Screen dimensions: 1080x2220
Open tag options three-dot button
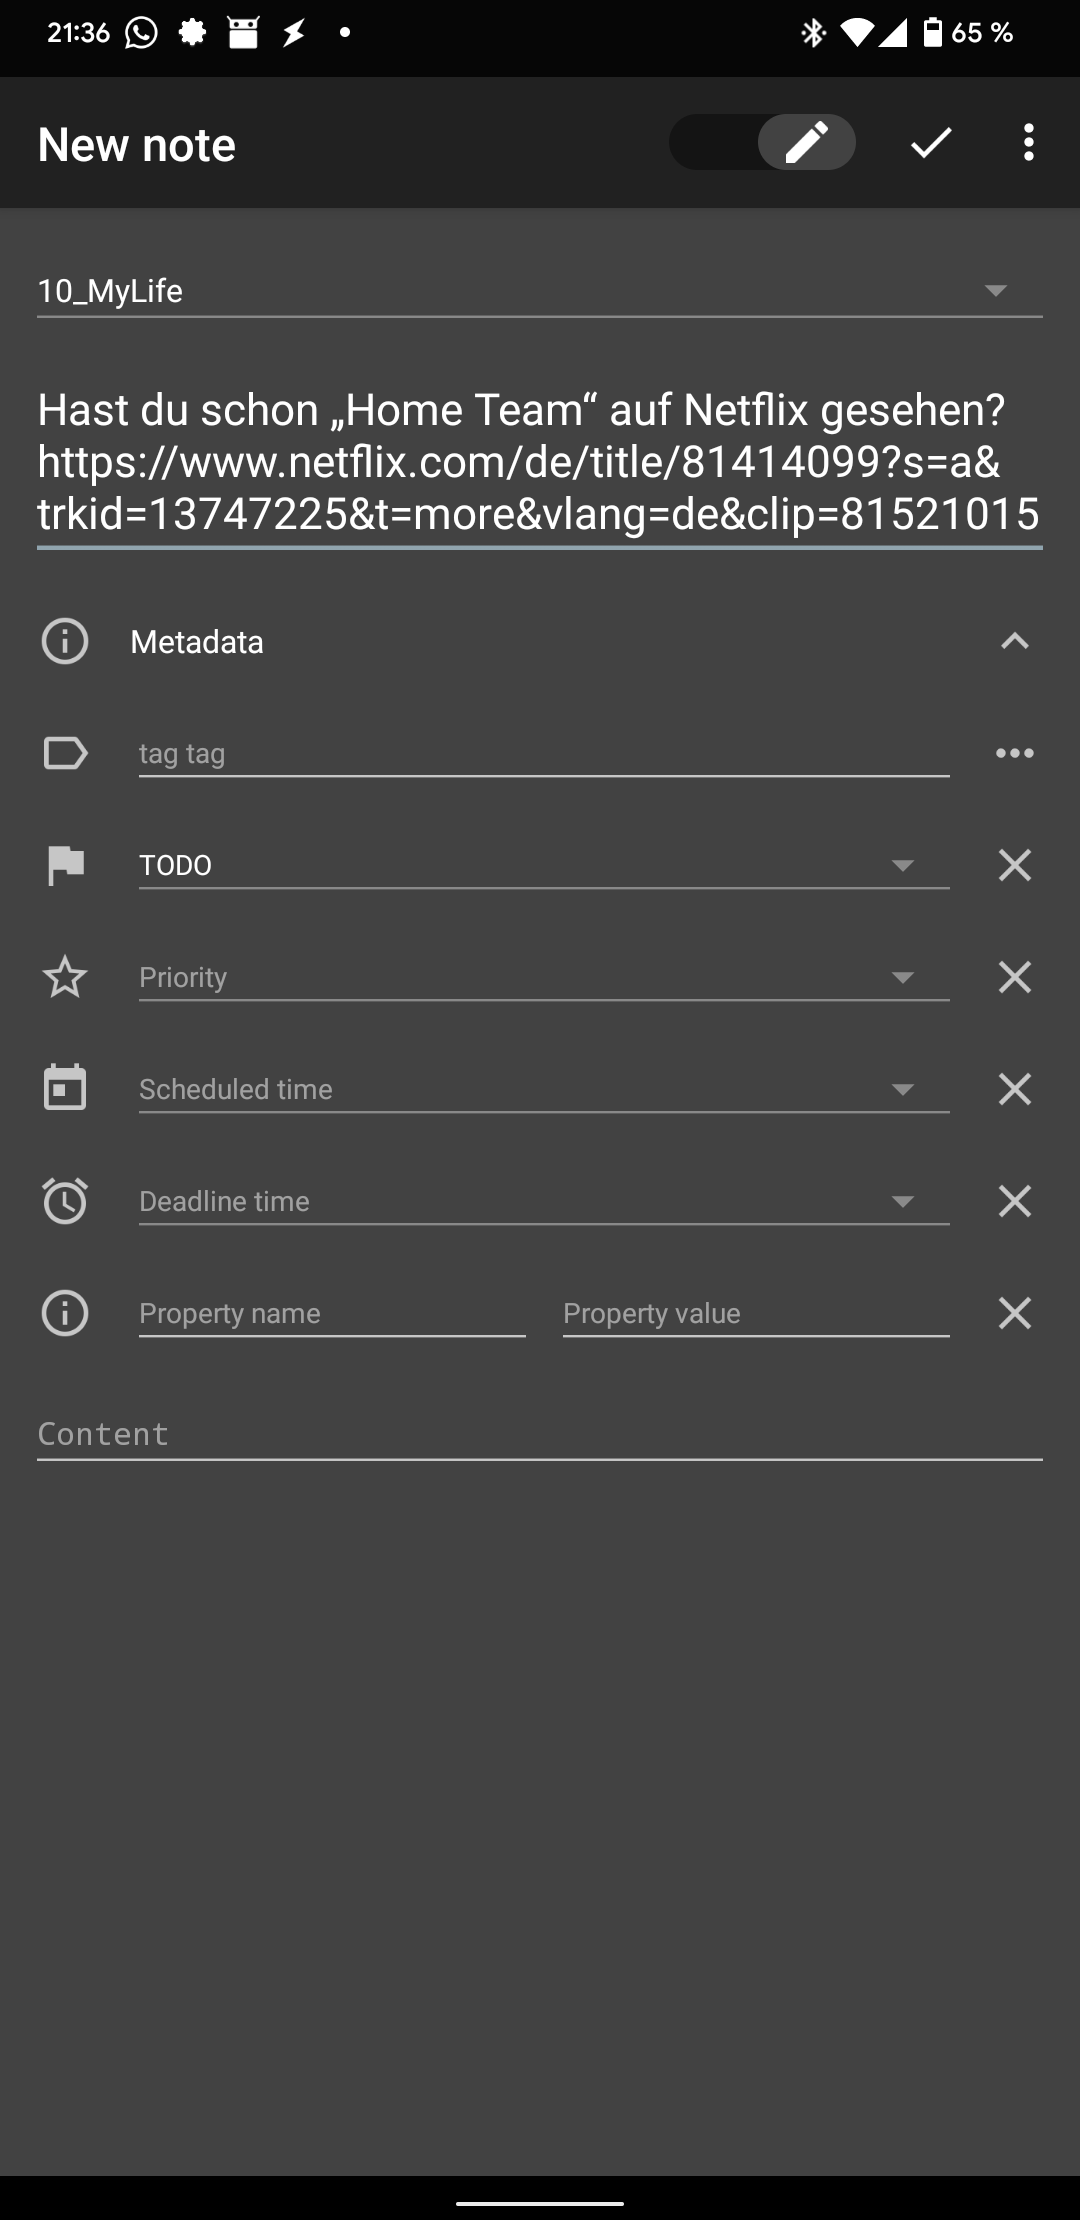(x=1014, y=753)
